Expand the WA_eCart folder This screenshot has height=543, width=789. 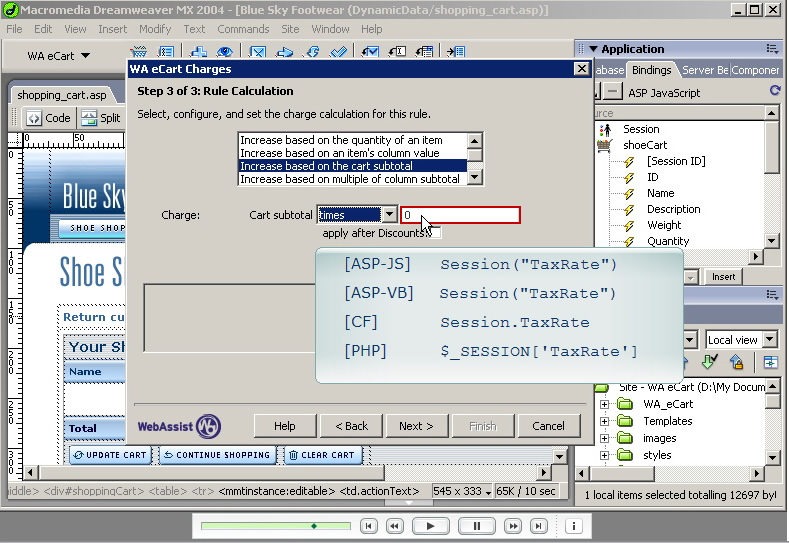click(x=604, y=405)
